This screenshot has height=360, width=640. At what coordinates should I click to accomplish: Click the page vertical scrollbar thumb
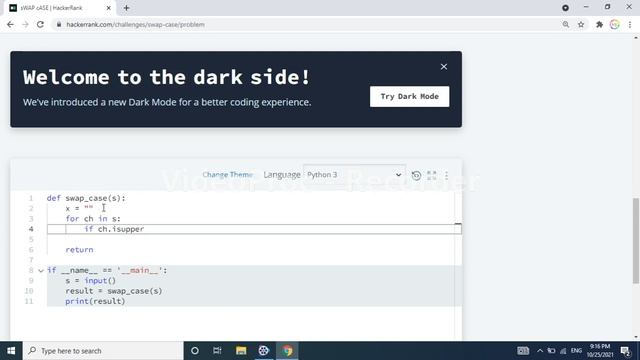click(636, 241)
